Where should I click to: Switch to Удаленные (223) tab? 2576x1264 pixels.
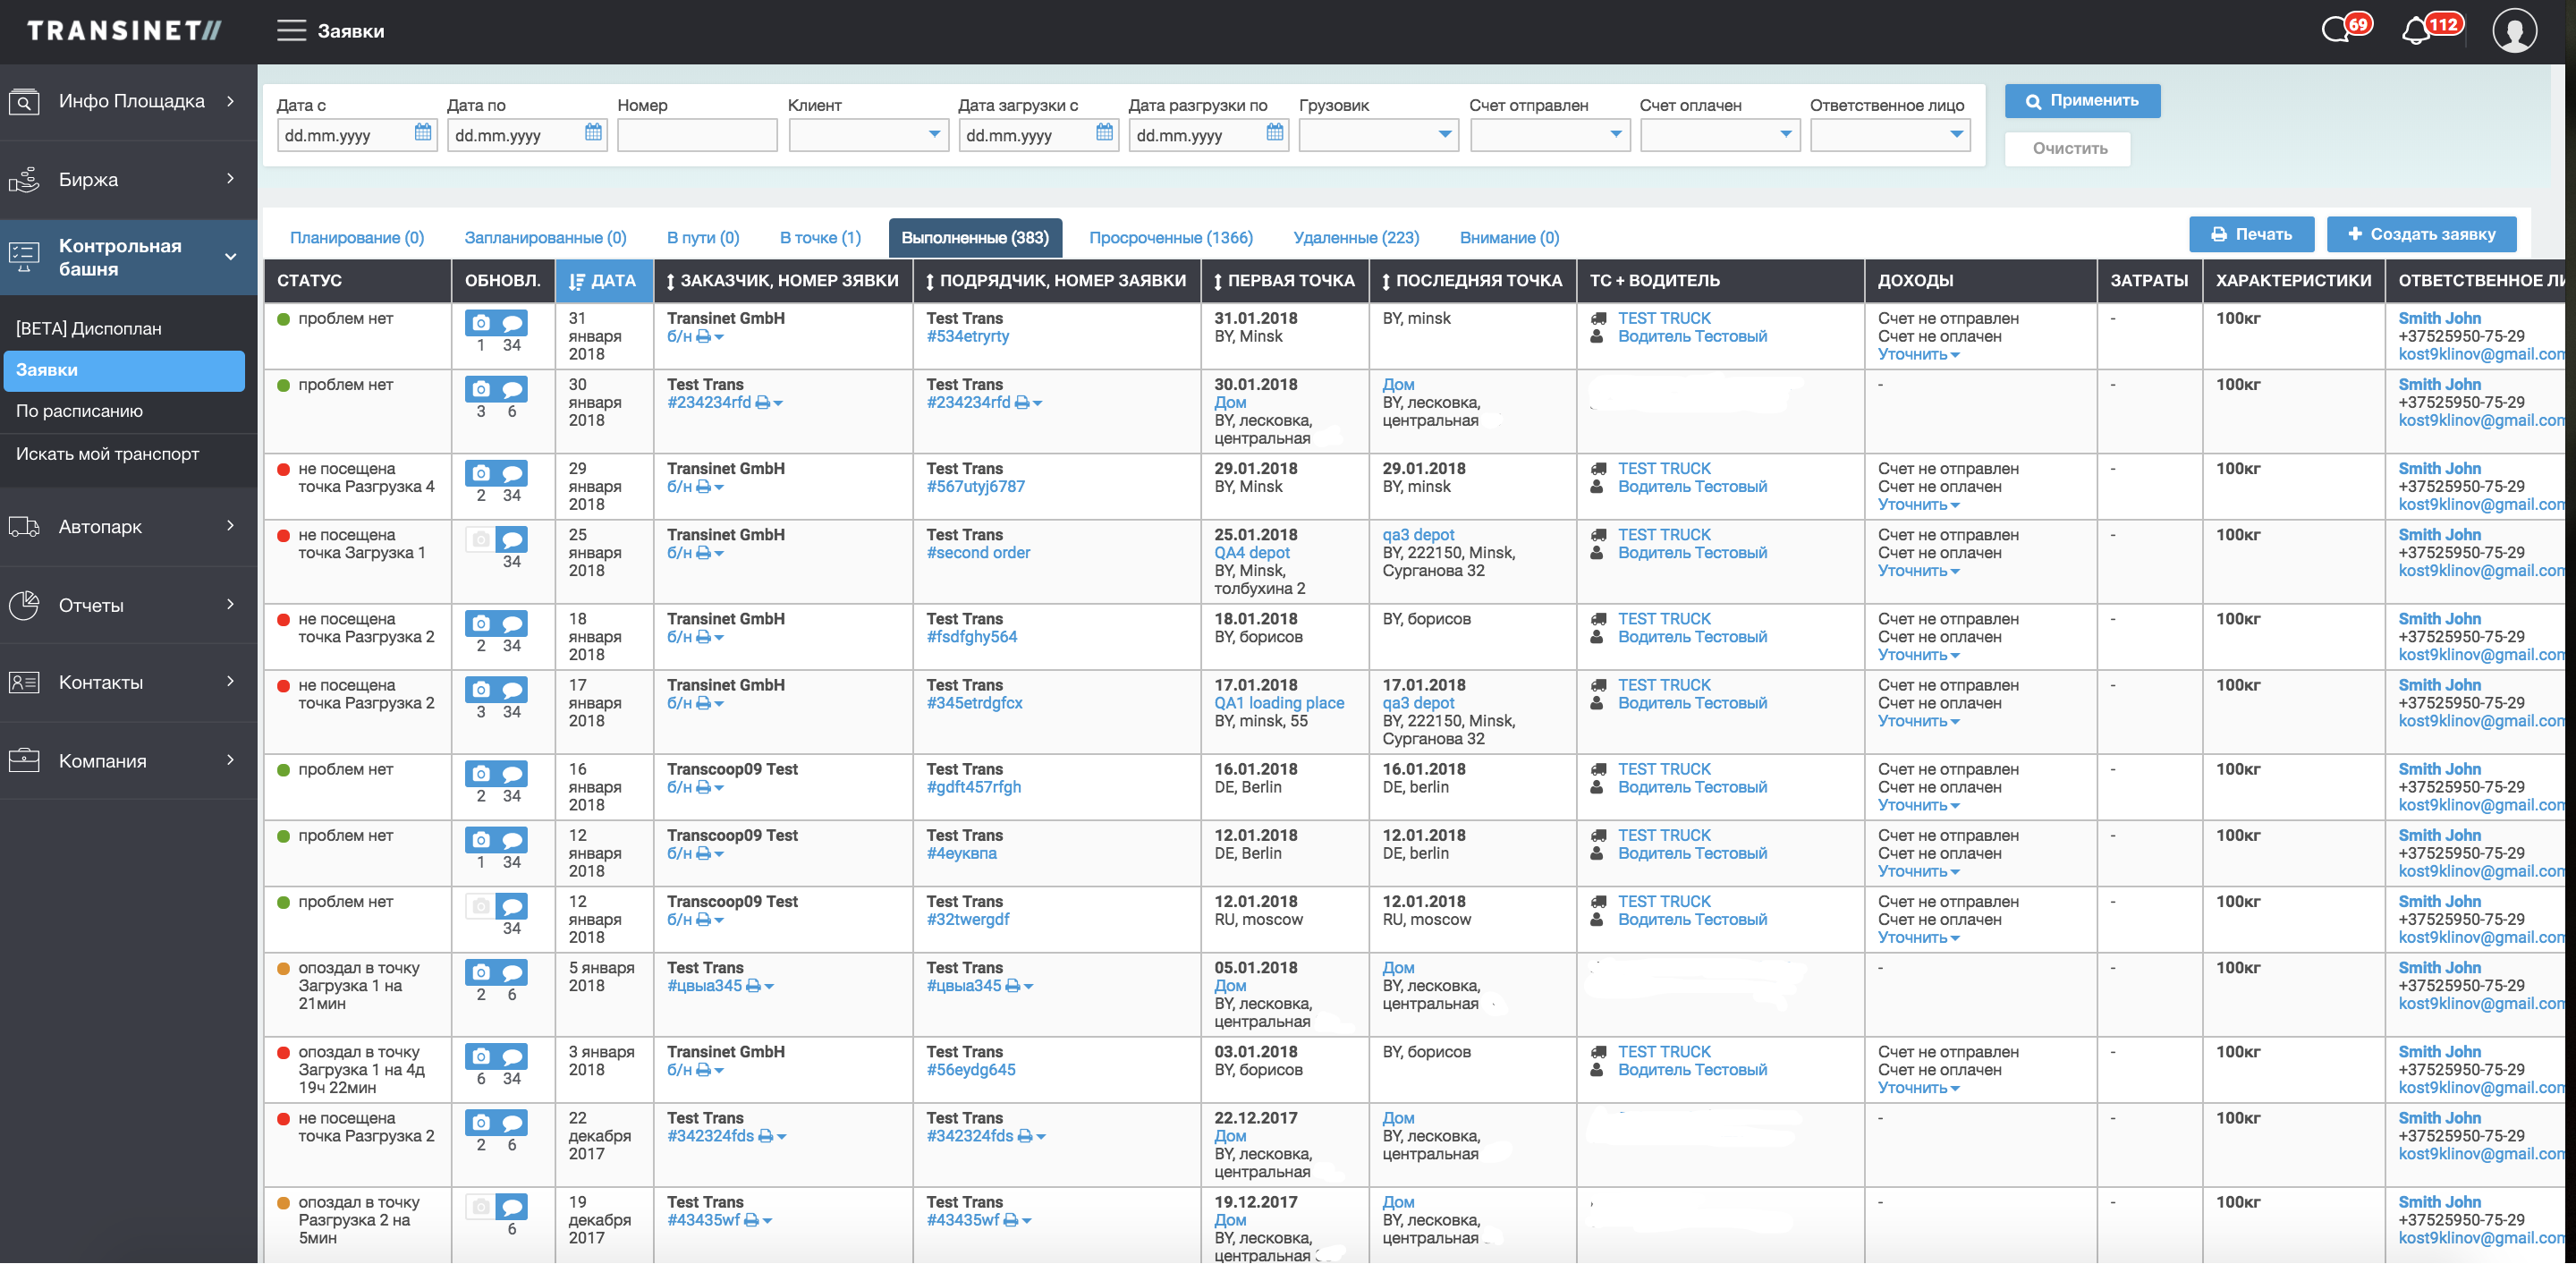coord(1355,238)
